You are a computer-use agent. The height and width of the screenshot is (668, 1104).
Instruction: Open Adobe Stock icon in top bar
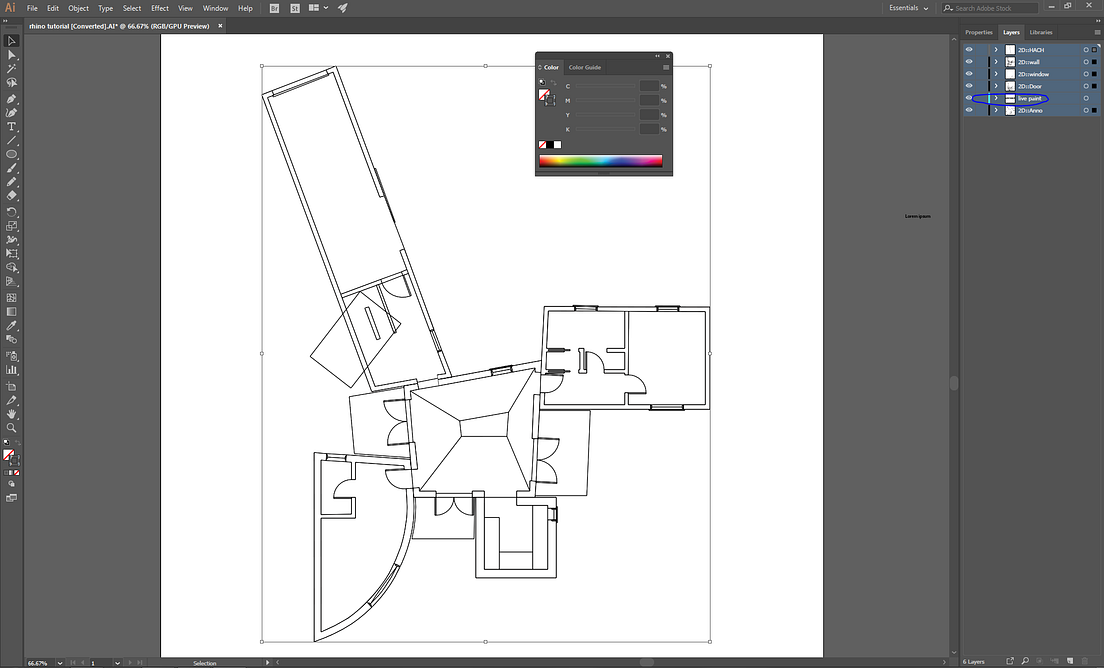tap(294, 8)
